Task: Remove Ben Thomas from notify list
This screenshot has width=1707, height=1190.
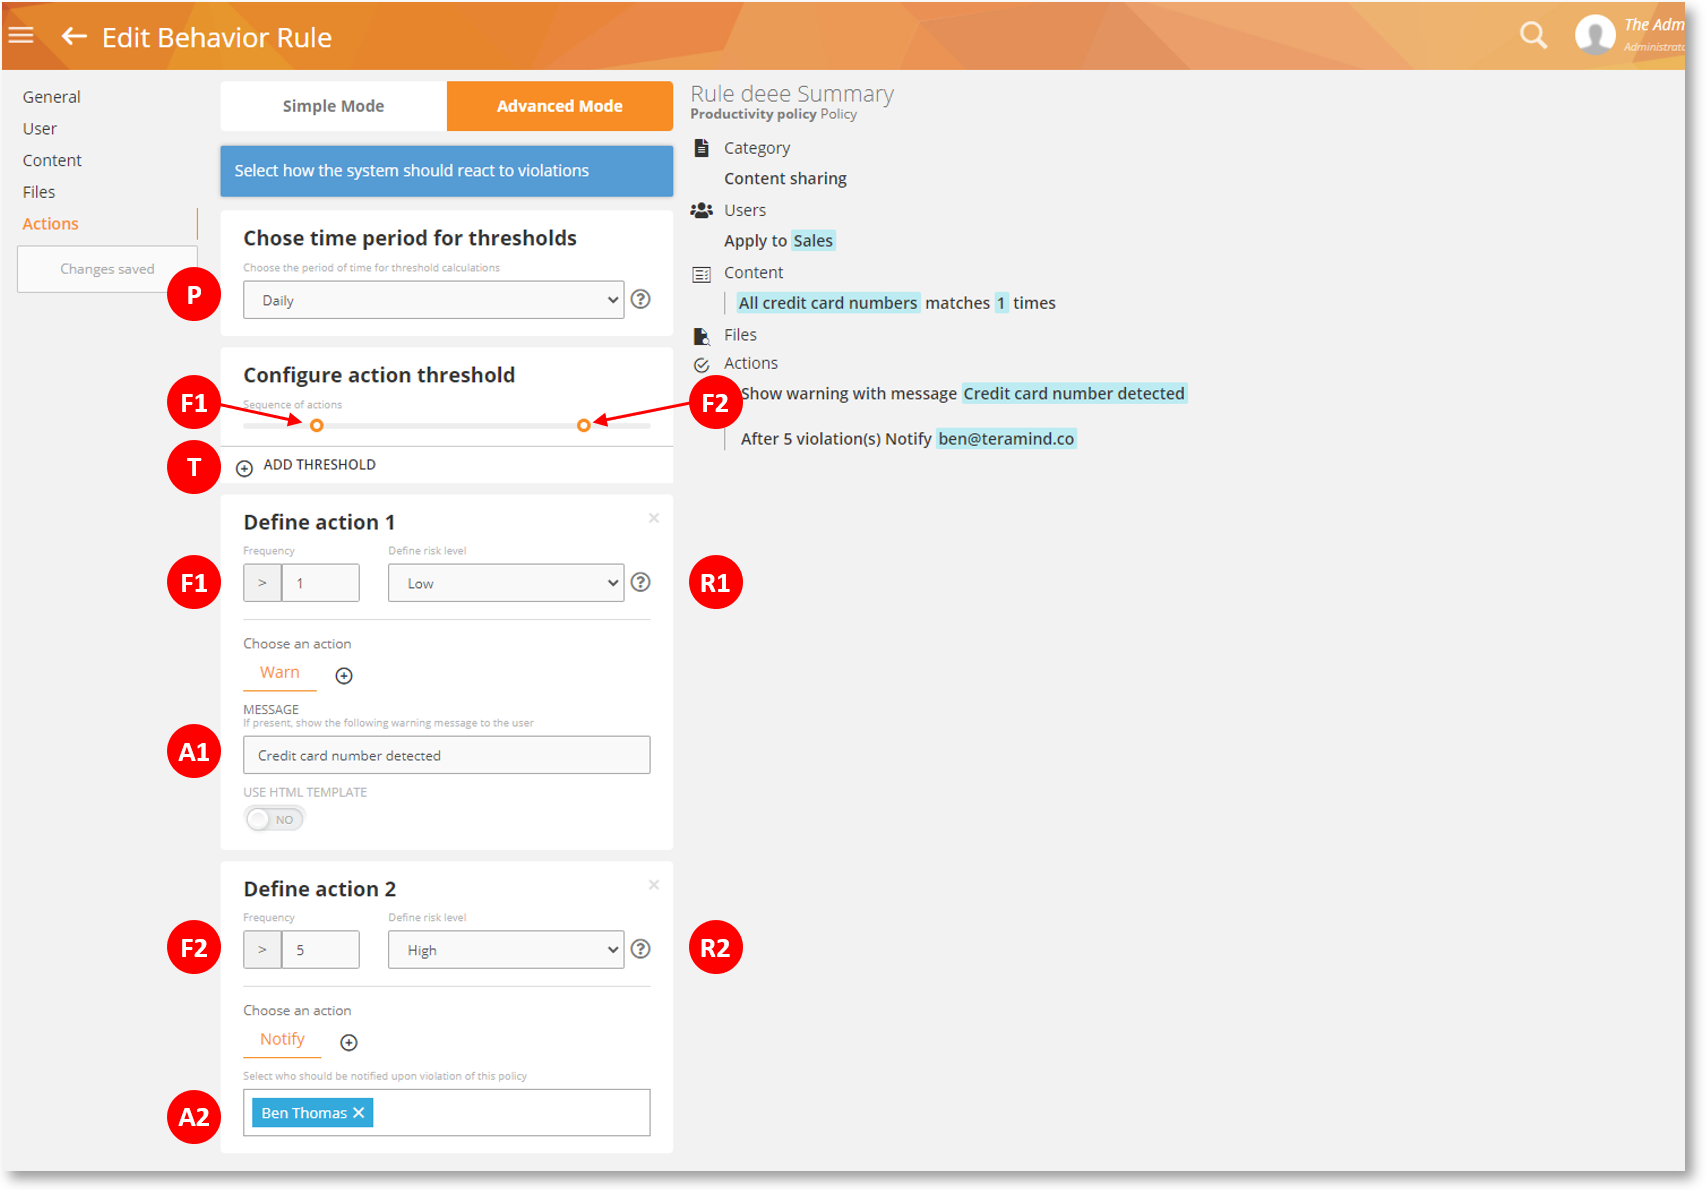Action: [x=359, y=1113]
